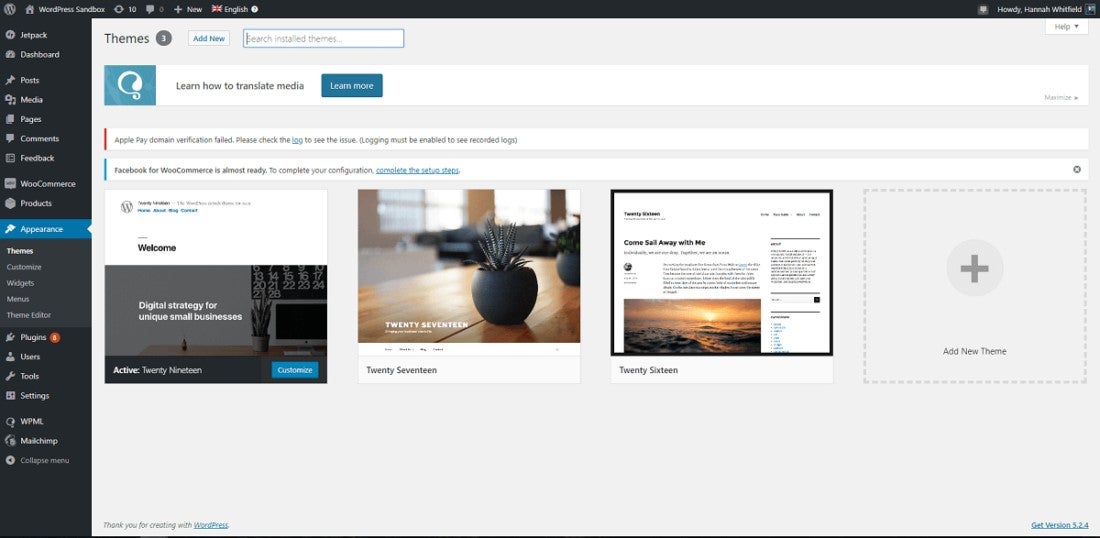Viewport: 1100px width, 538px height.
Task: Open the updates icon showing 10
Action: coord(119,9)
